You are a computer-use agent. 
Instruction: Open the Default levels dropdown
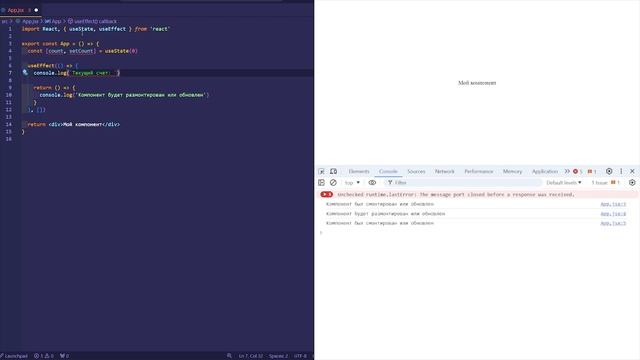564,182
